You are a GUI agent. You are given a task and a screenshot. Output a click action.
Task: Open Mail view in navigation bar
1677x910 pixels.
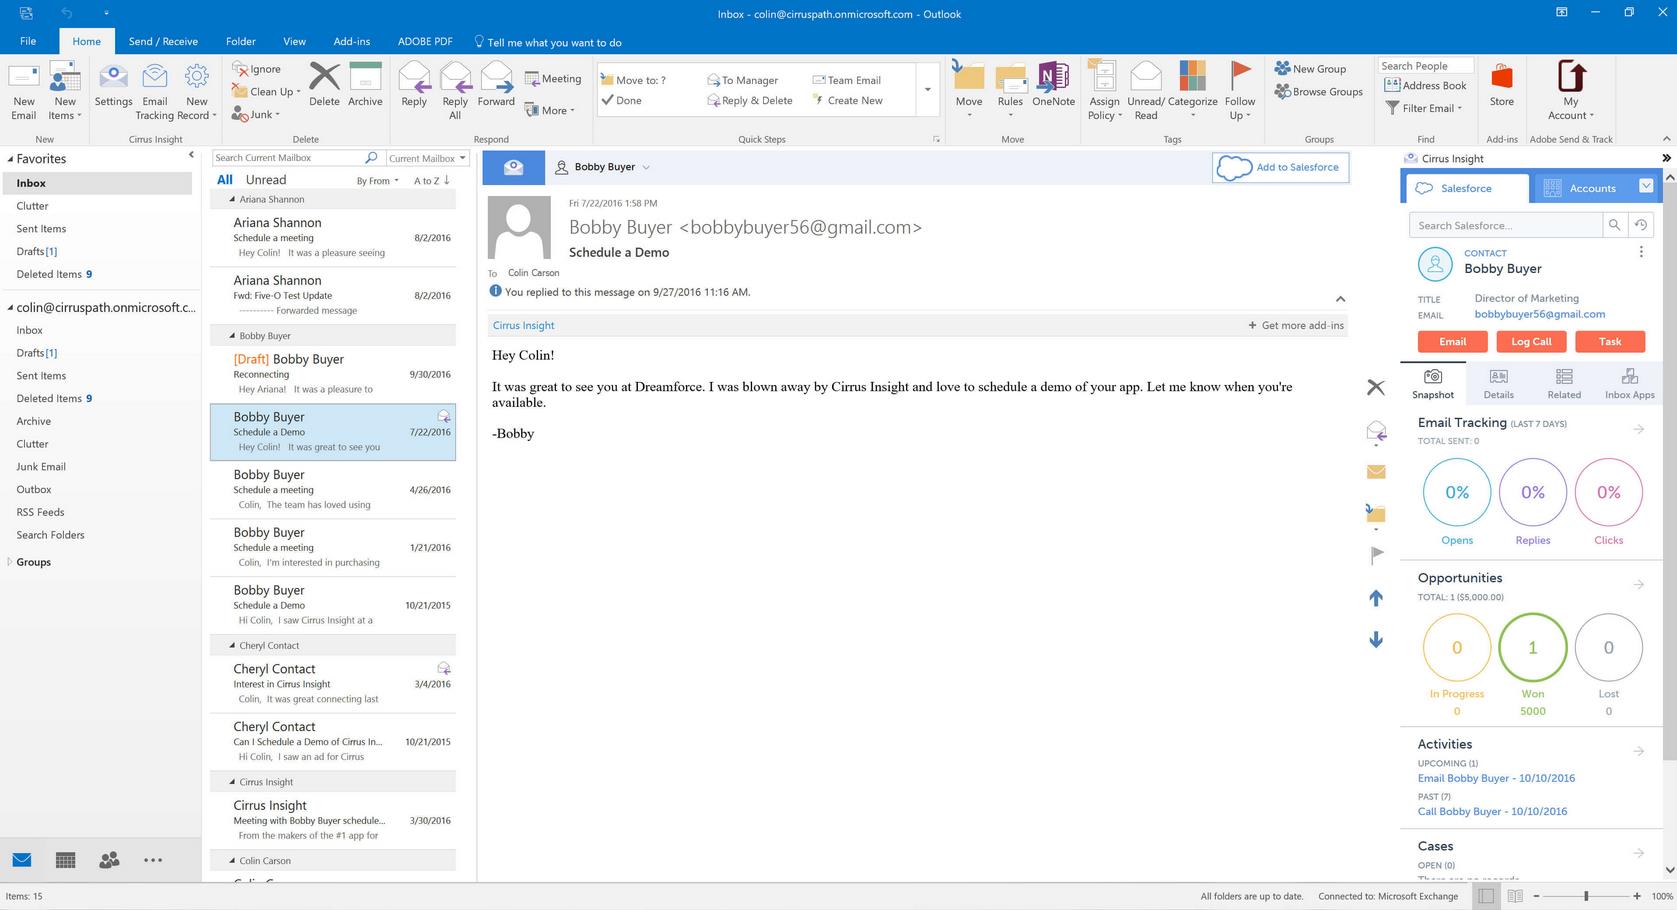pyautogui.click(x=22, y=860)
